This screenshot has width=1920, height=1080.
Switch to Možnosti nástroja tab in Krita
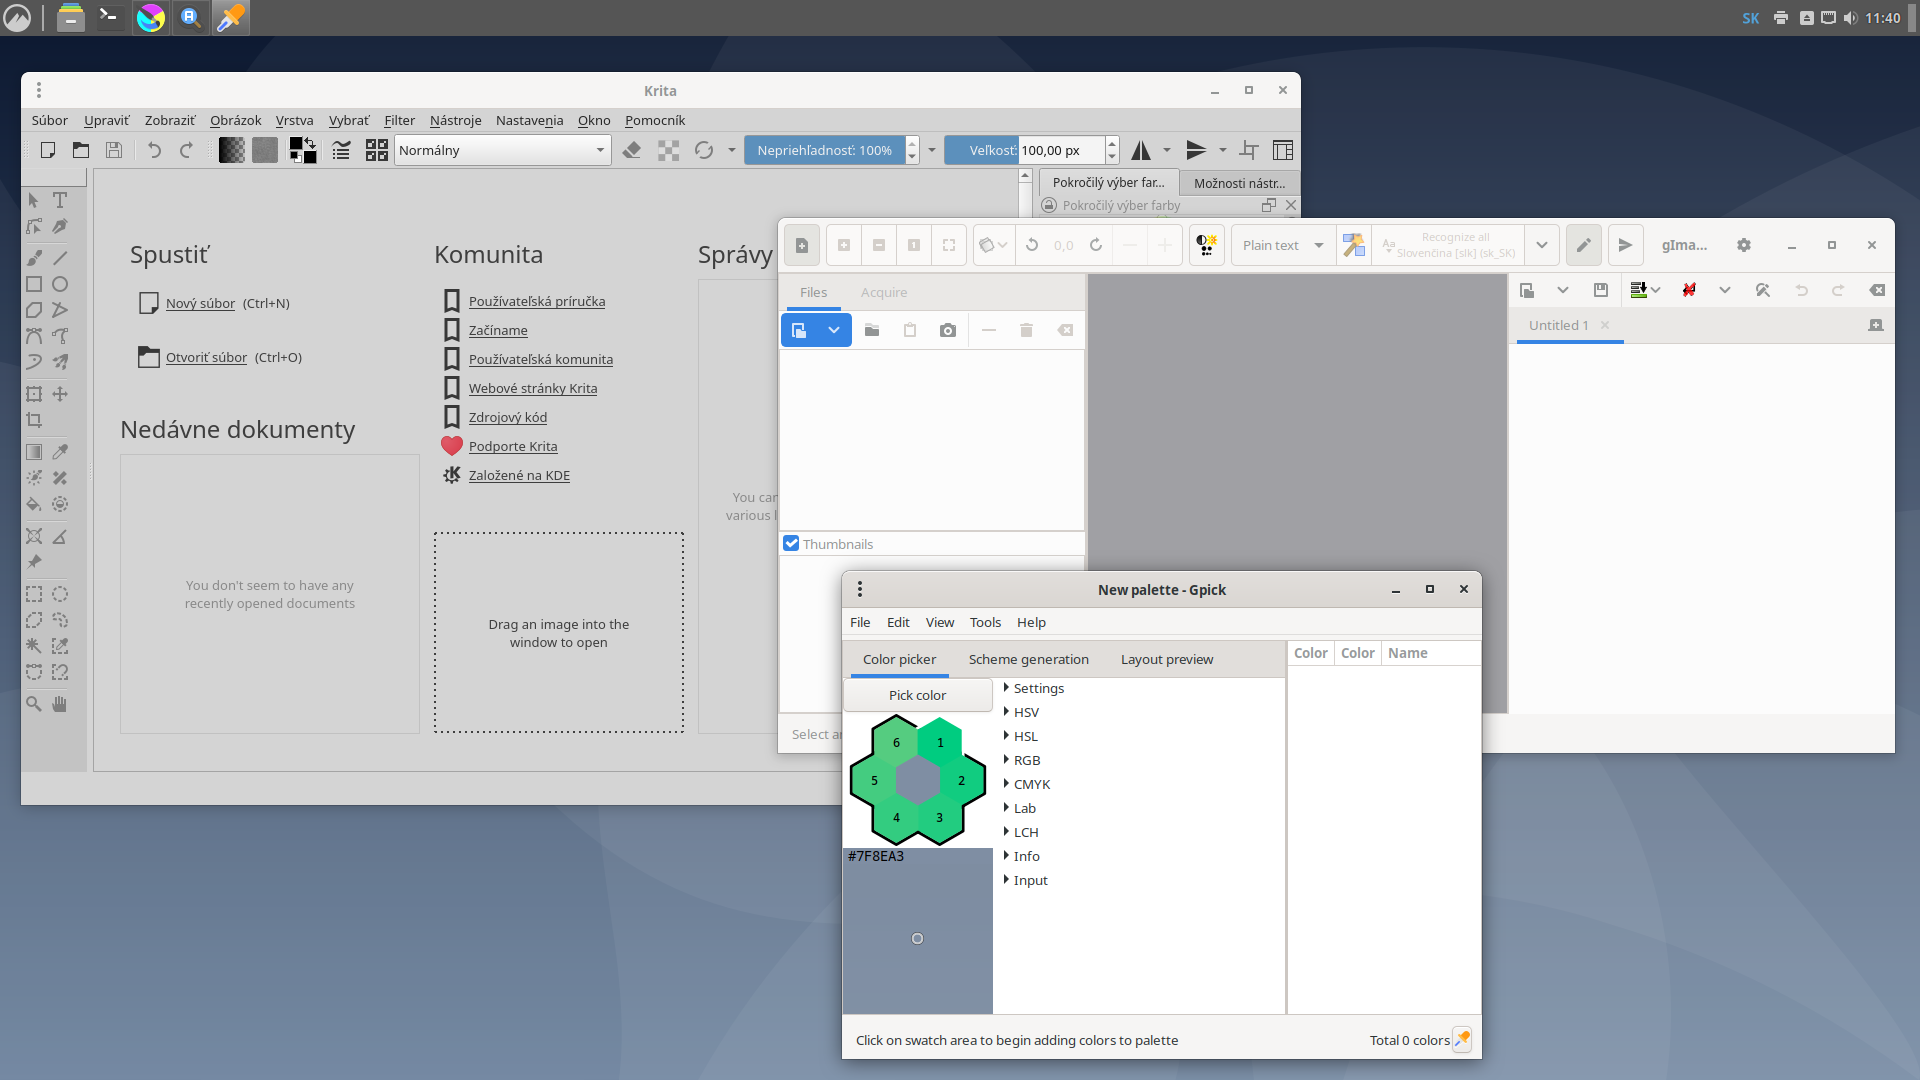point(1239,183)
